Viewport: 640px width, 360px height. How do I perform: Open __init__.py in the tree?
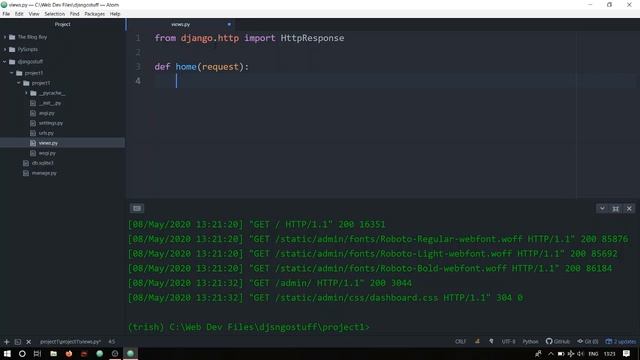[50, 103]
